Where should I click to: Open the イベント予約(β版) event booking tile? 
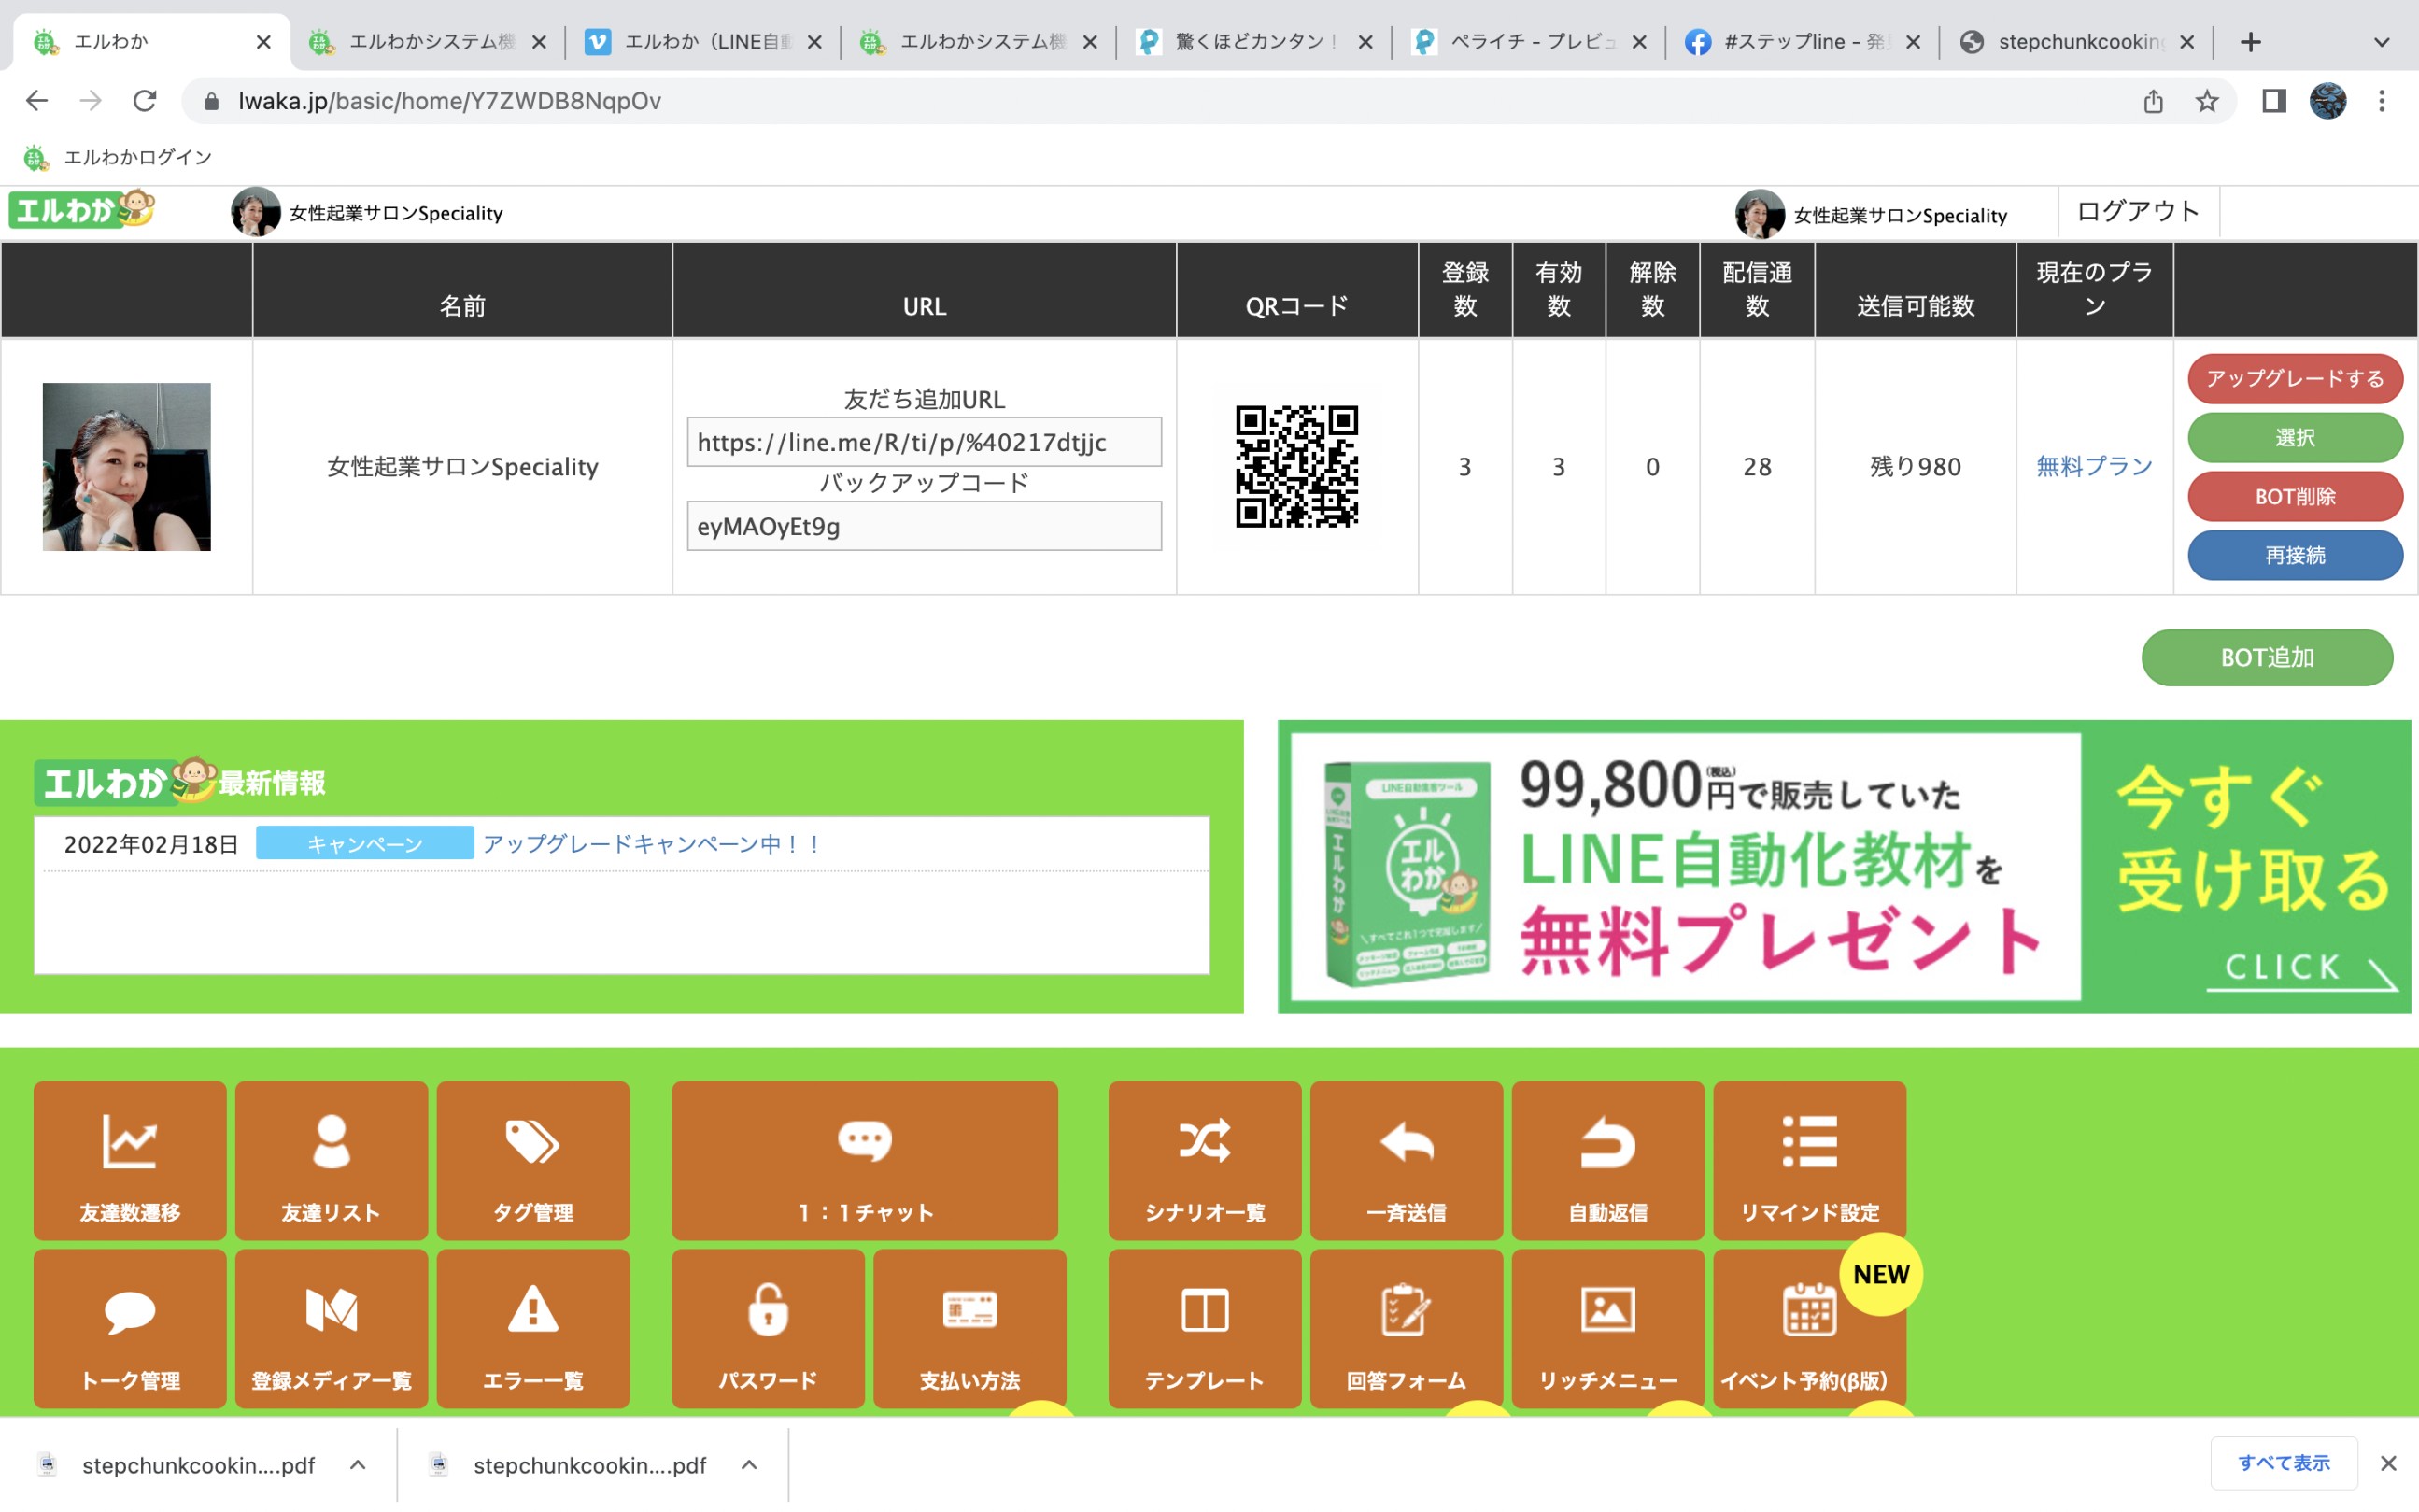click(1810, 1328)
